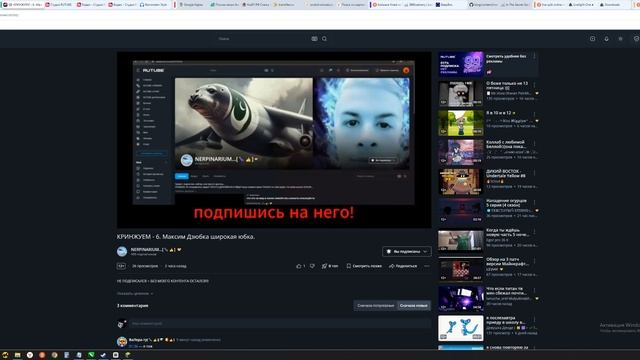Open options menu for the ad banner
The image size is (640, 360).
(x=534, y=56)
